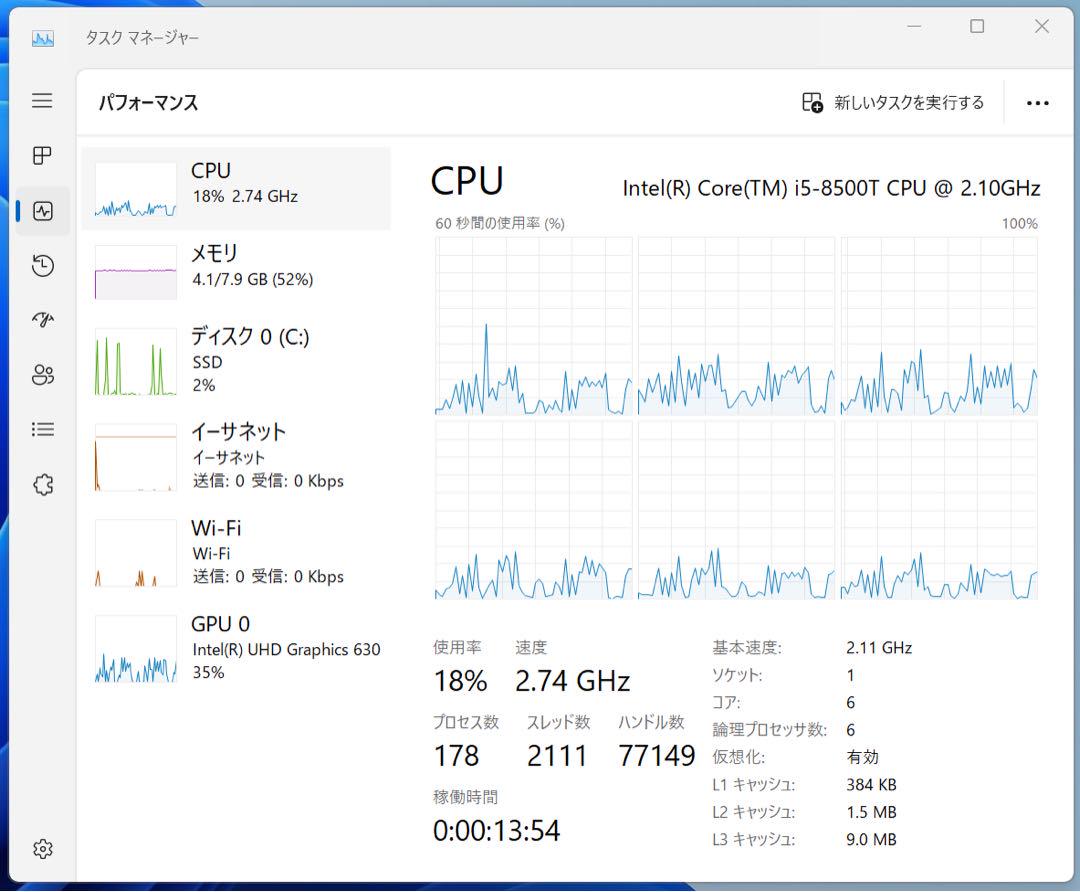Screen dimensions: 1080x892
Task: Open the Processes page icon
Action: coord(42,156)
